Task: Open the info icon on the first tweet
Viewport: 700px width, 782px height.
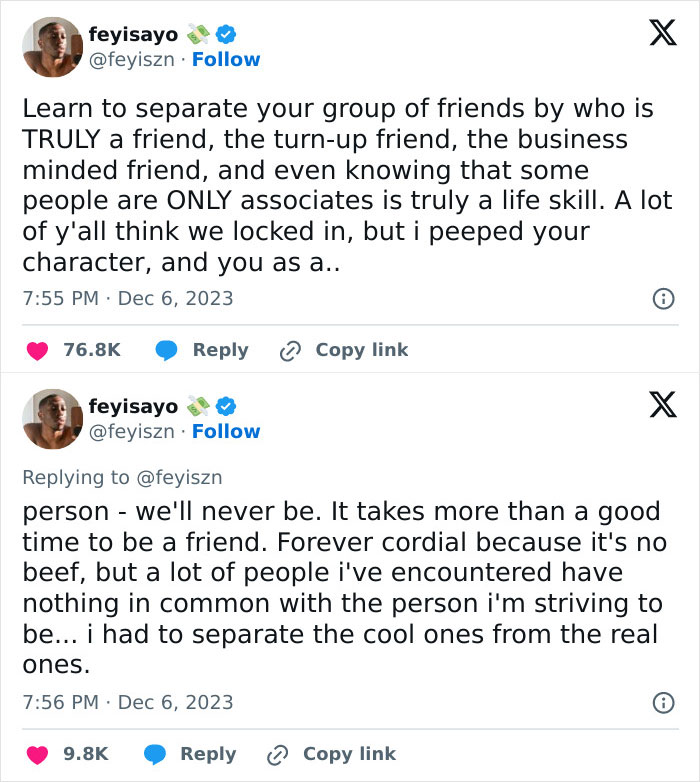Action: (662, 298)
